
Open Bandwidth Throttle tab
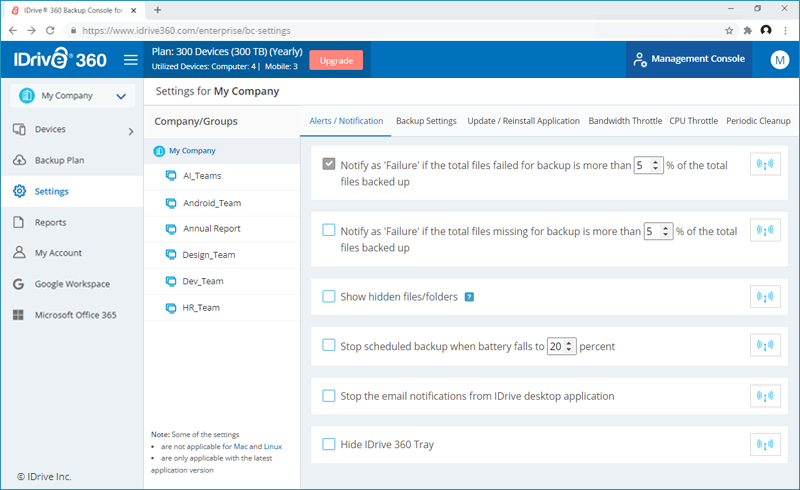(625, 121)
